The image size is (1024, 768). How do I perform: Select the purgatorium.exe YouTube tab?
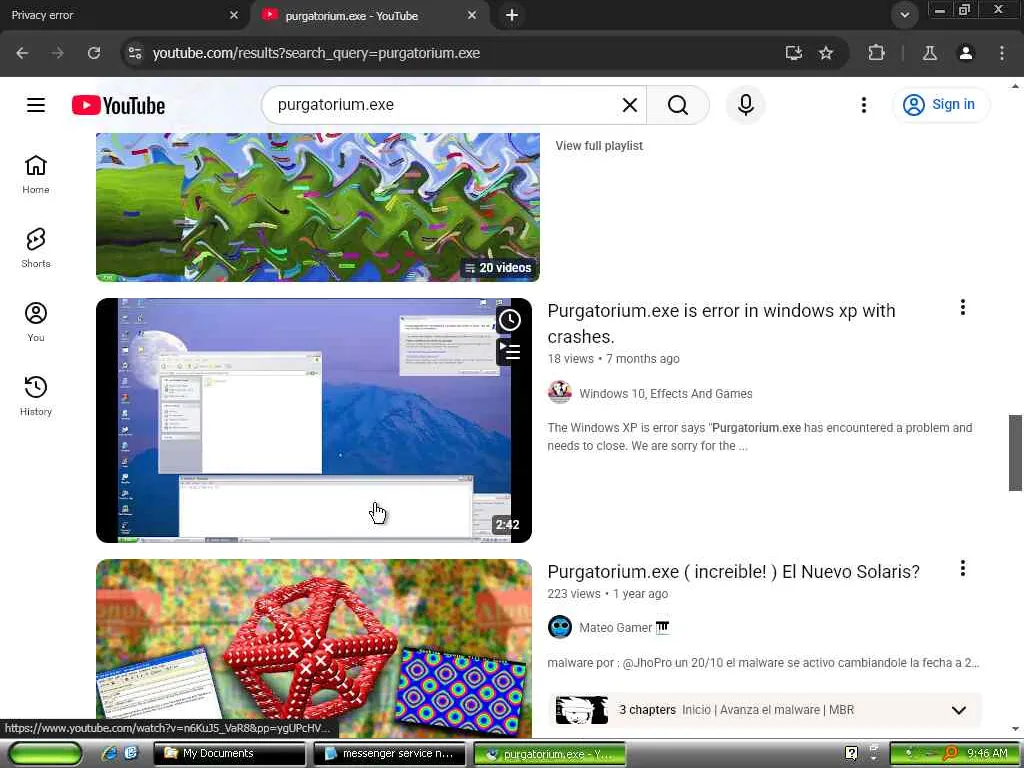[370, 15]
